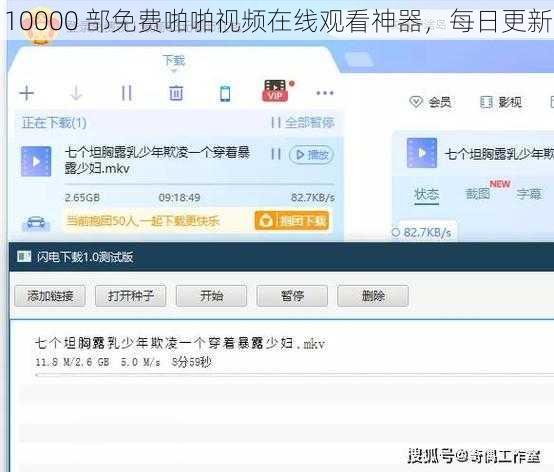554x472 pixels.
Task: Pause the .mkv download row
Action: (276, 154)
